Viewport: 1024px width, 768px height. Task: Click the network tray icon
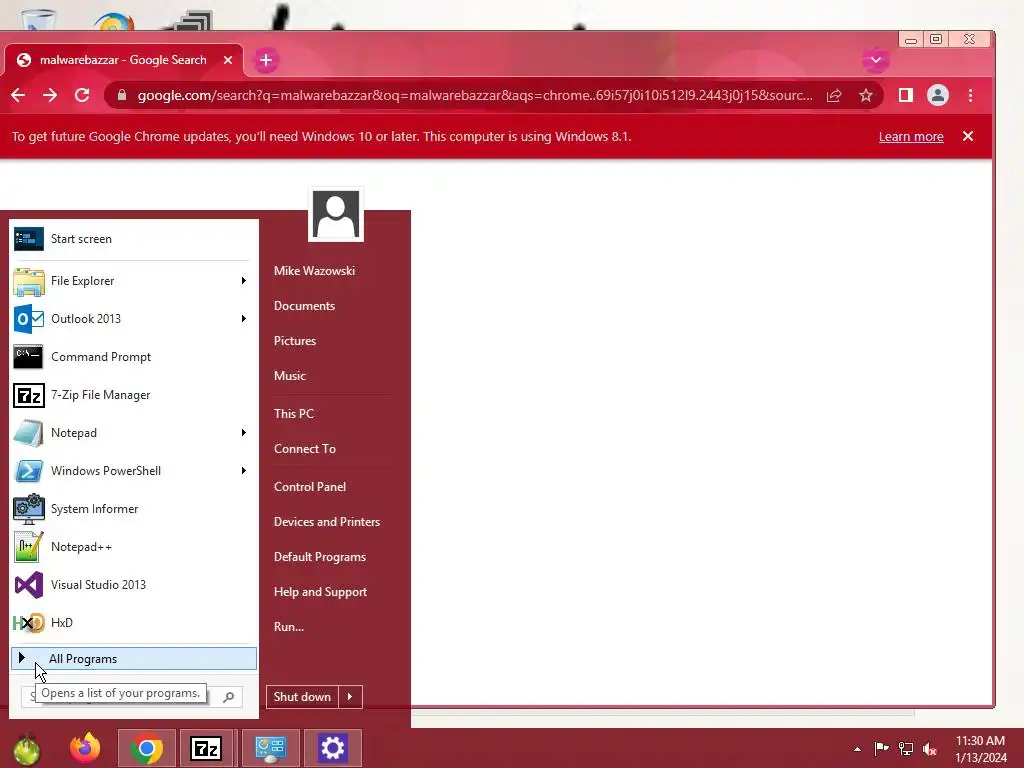[x=906, y=748]
